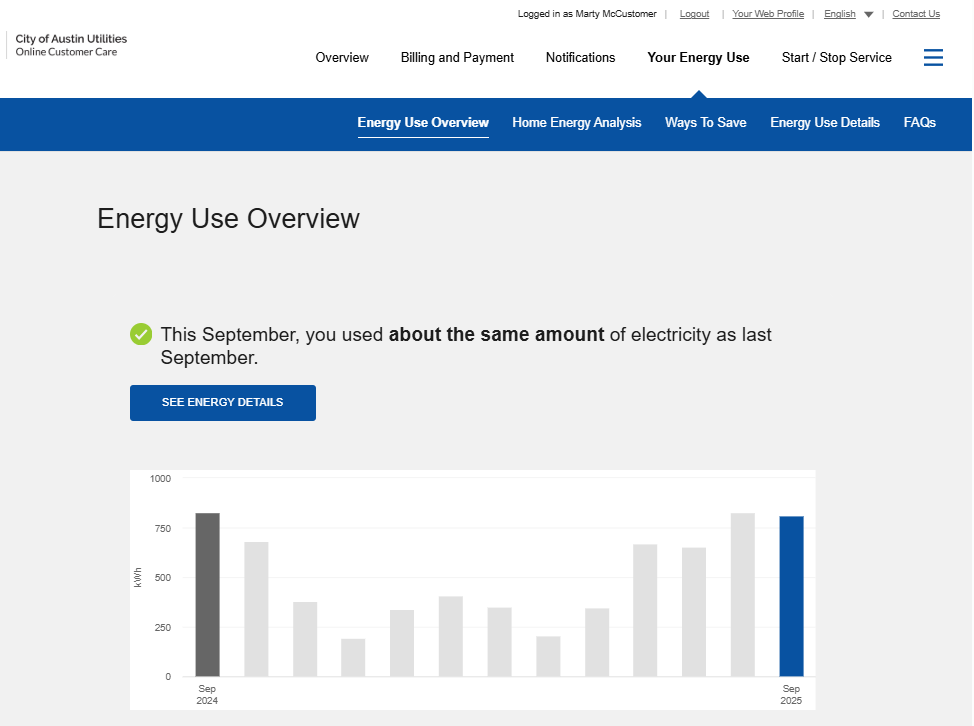
Task: Open Your Web Profile link
Action: pyautogui.click(x=768, y=13)
